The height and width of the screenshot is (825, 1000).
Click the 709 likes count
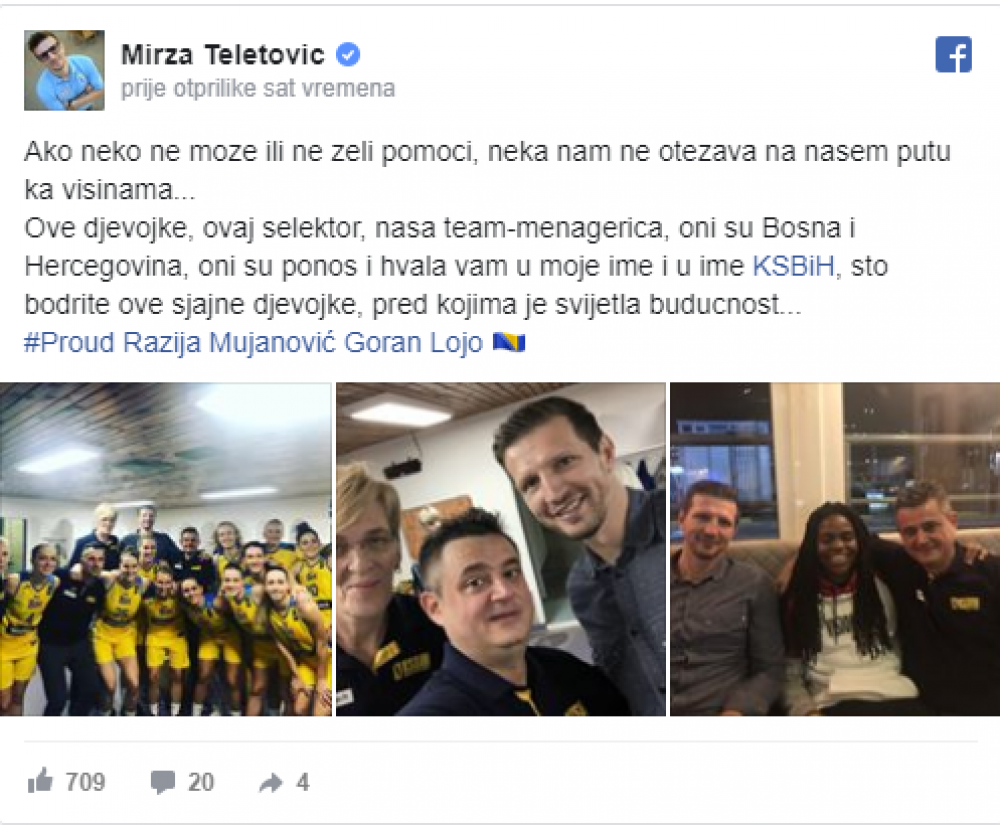coord(85,782)
